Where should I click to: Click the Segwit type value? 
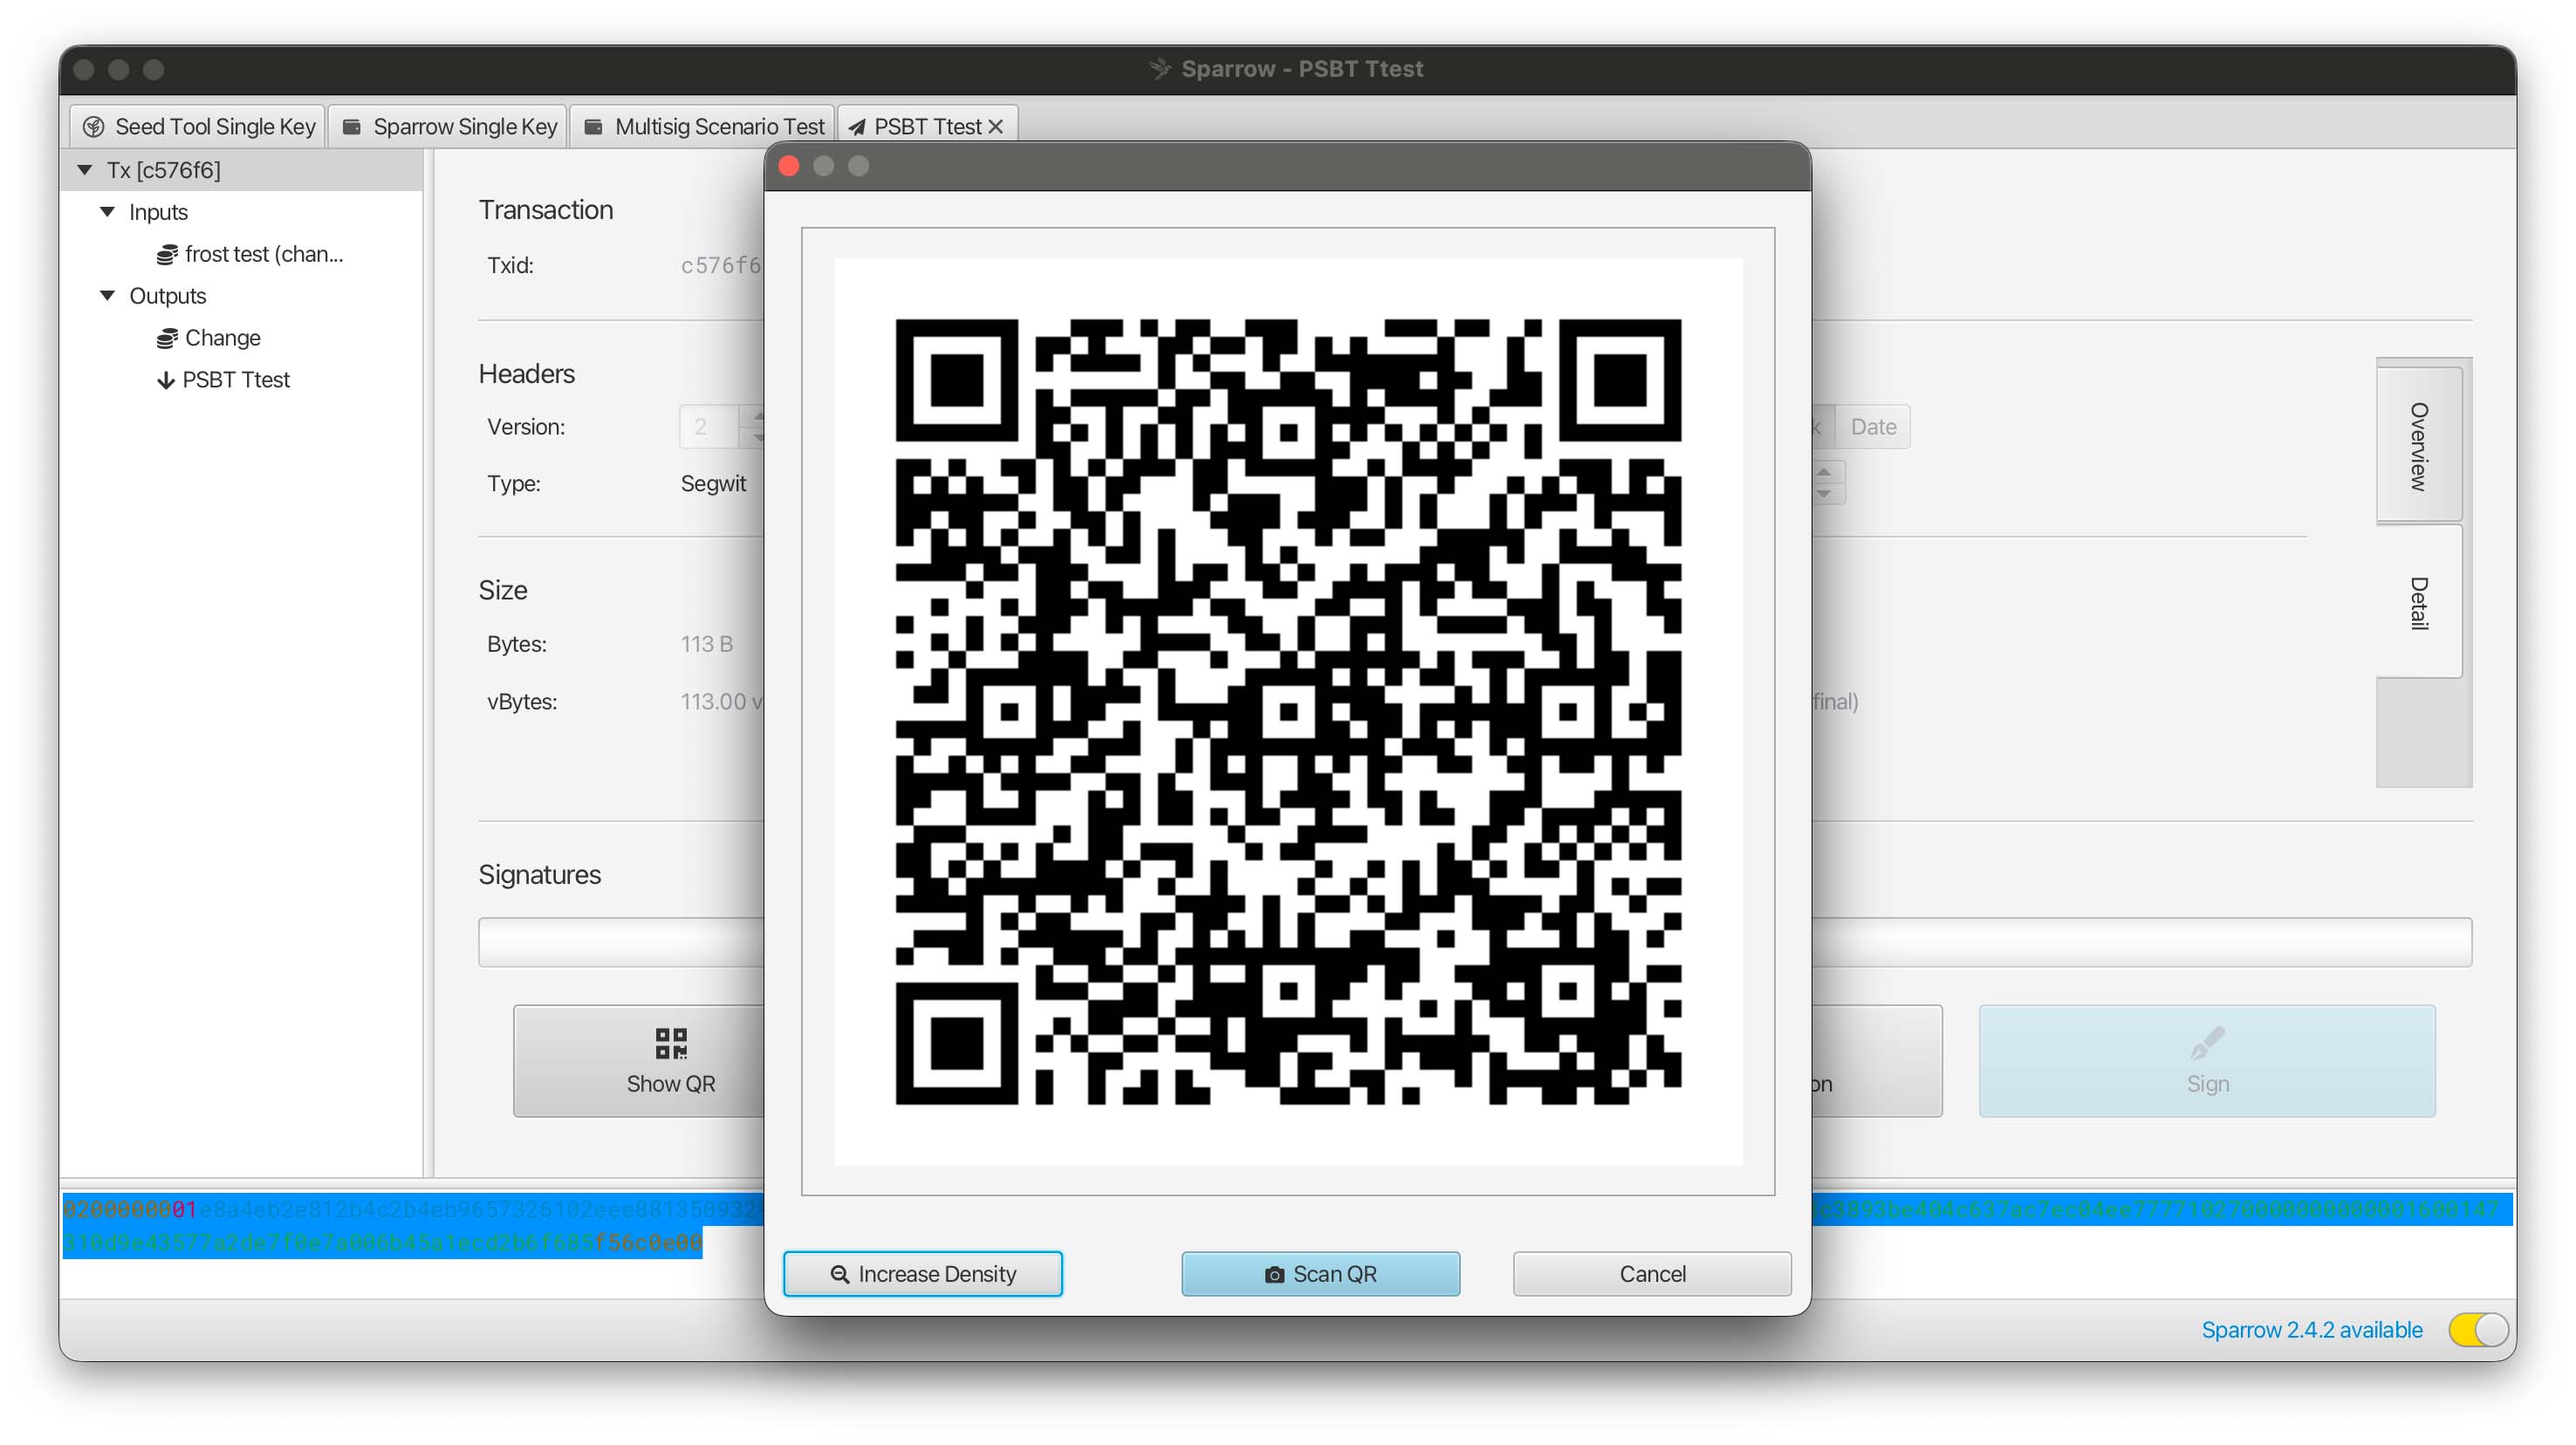click(713, 484)
